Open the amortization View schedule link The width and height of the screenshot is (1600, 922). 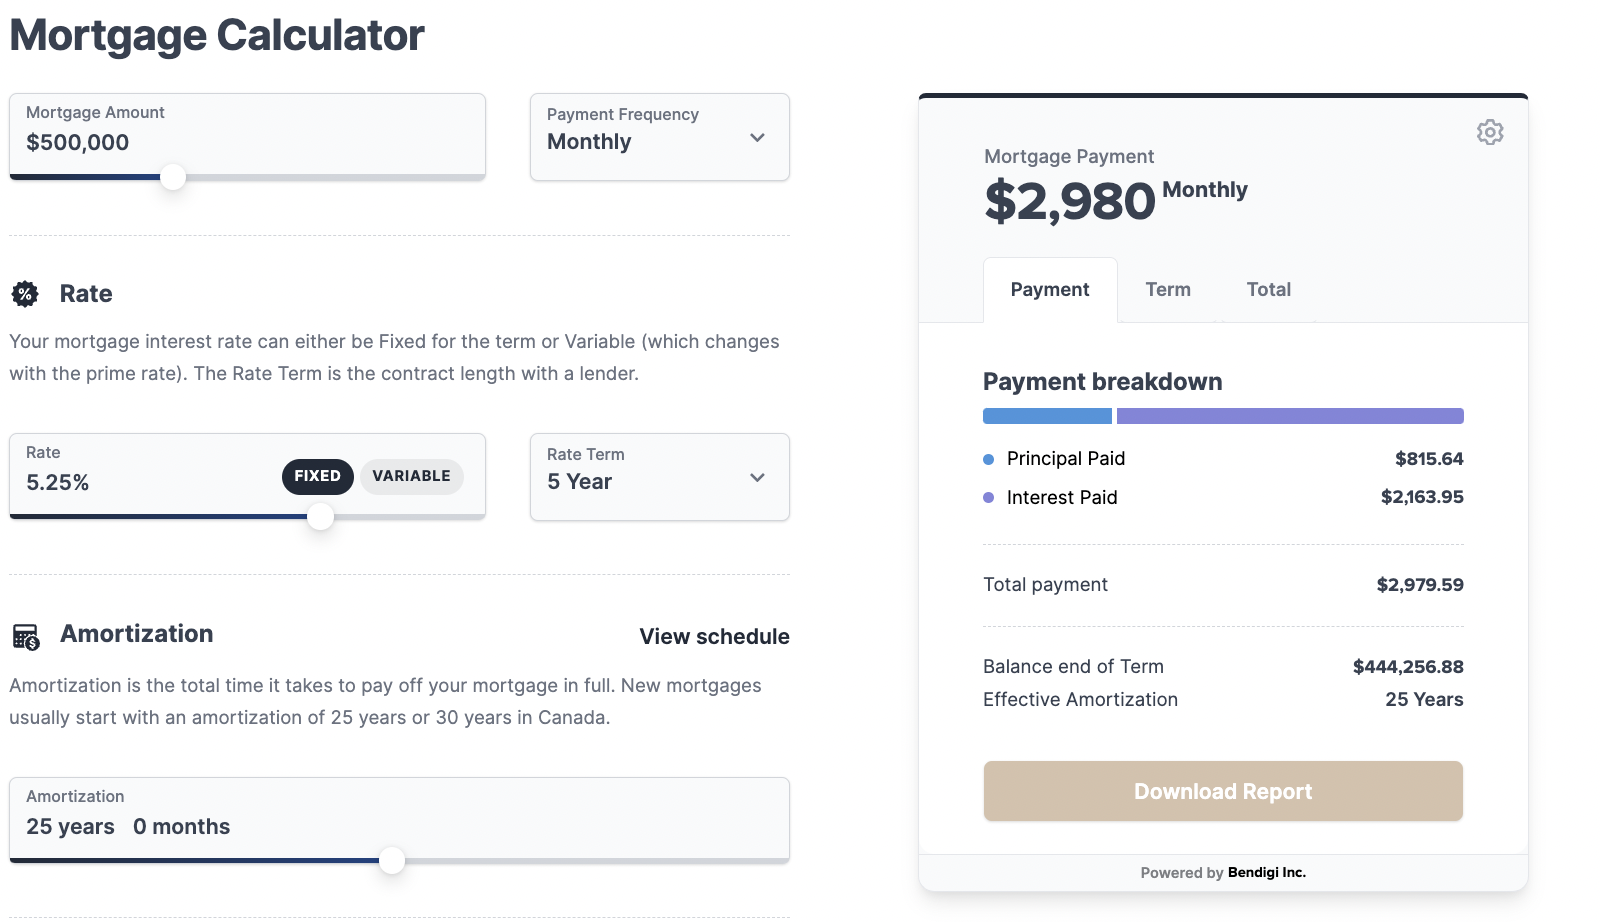713,636
